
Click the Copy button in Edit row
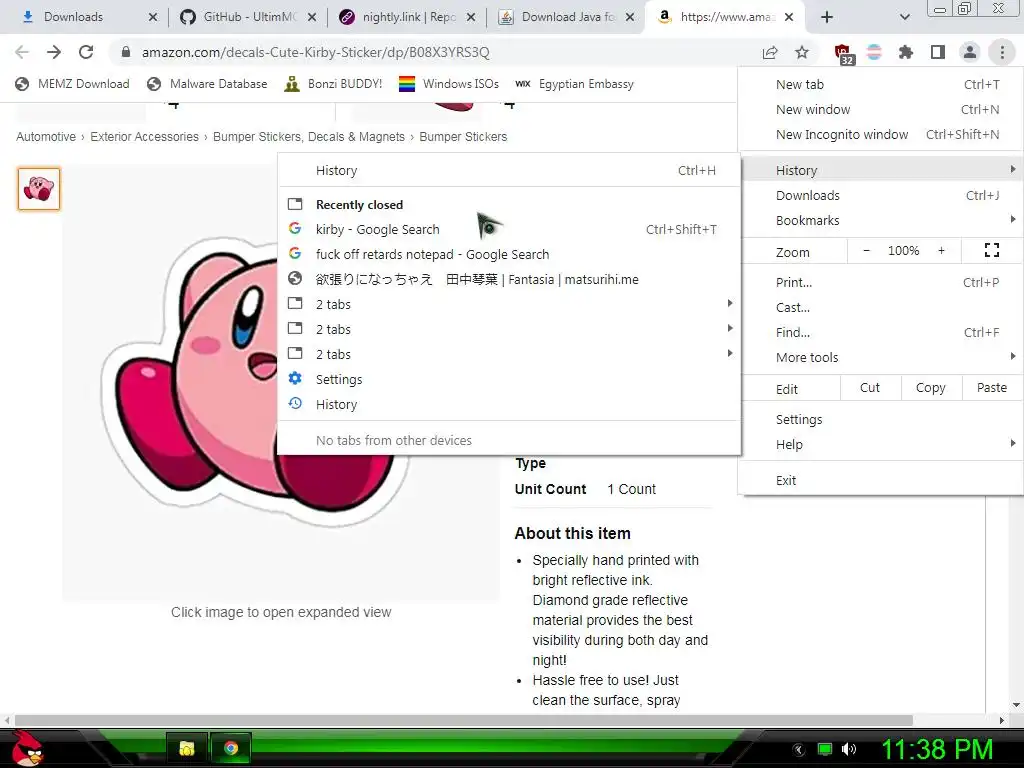tap(931, 388)
